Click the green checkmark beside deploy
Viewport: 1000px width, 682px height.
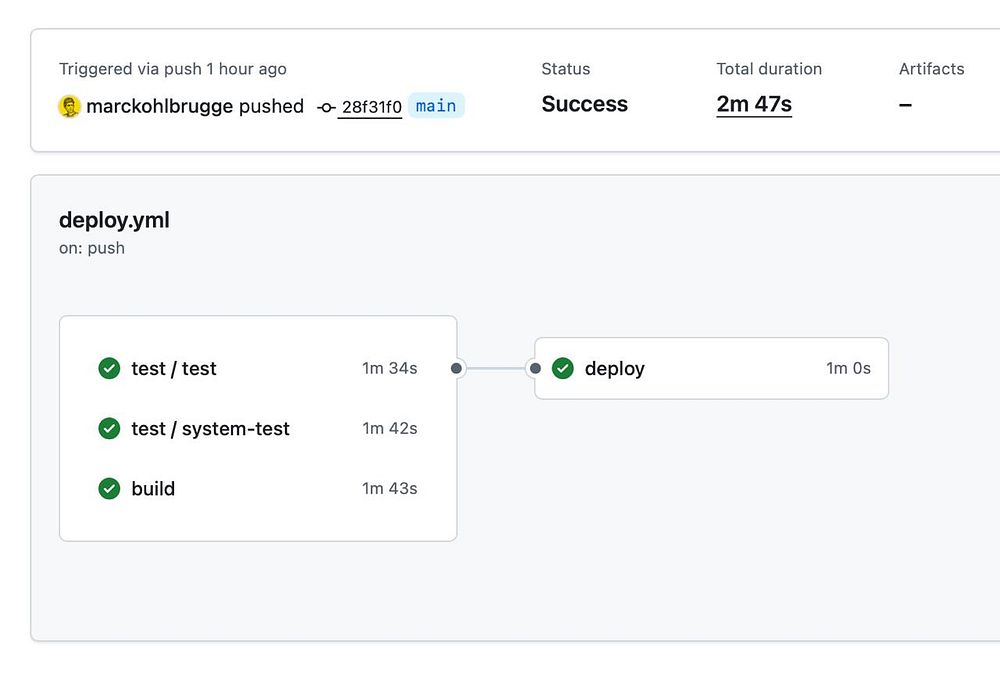pyautogui.click(x=563, y=369)
